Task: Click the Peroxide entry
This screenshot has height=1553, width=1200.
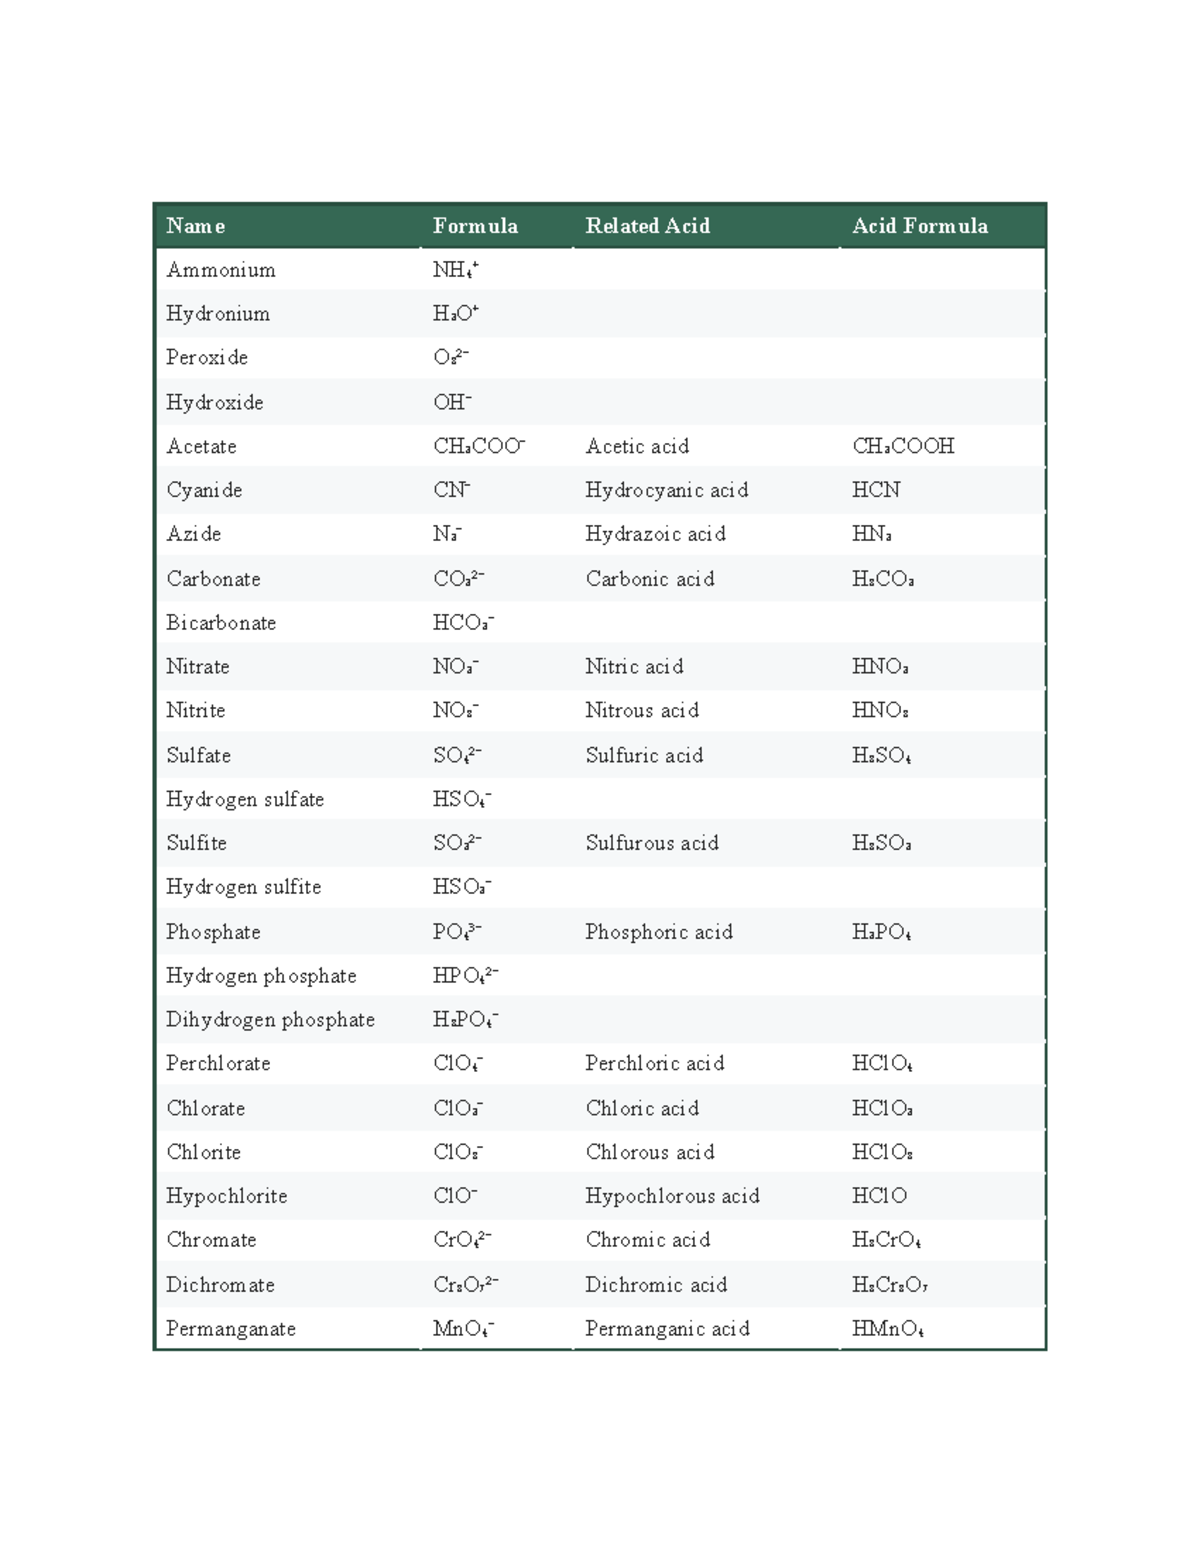Action: 207,358
